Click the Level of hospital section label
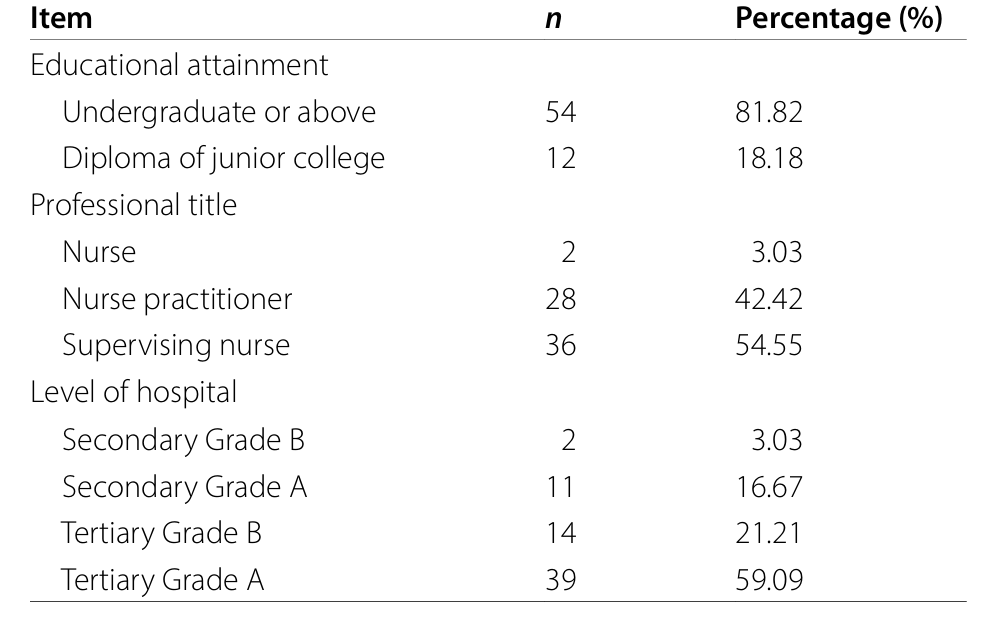This screenshot has height=631, width=985. click(134, 392)
